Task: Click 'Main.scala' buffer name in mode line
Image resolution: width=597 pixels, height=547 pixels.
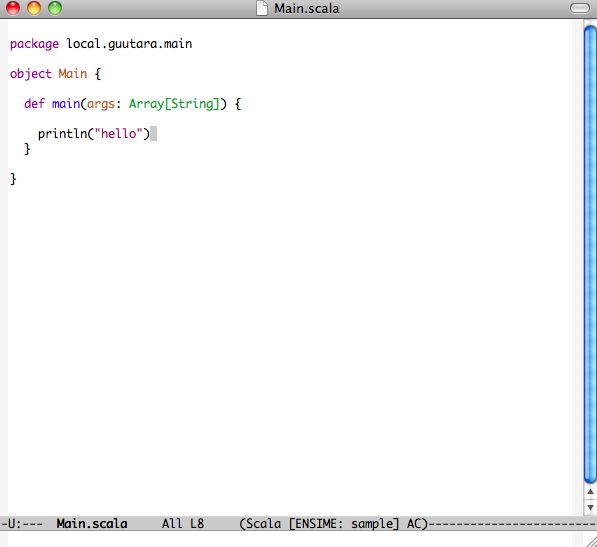Action: (92, 524)
